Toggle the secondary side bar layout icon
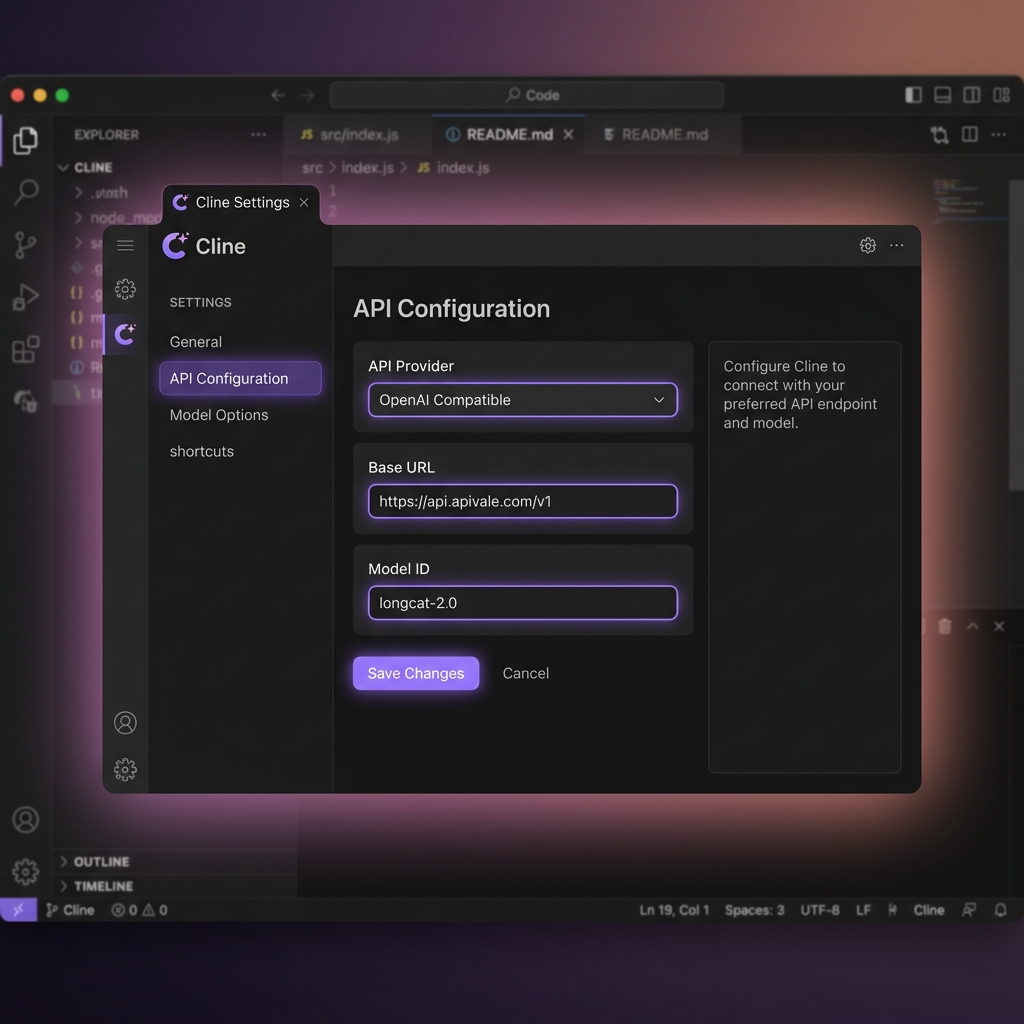1024x1024 pixels. (x=972, y=95)
